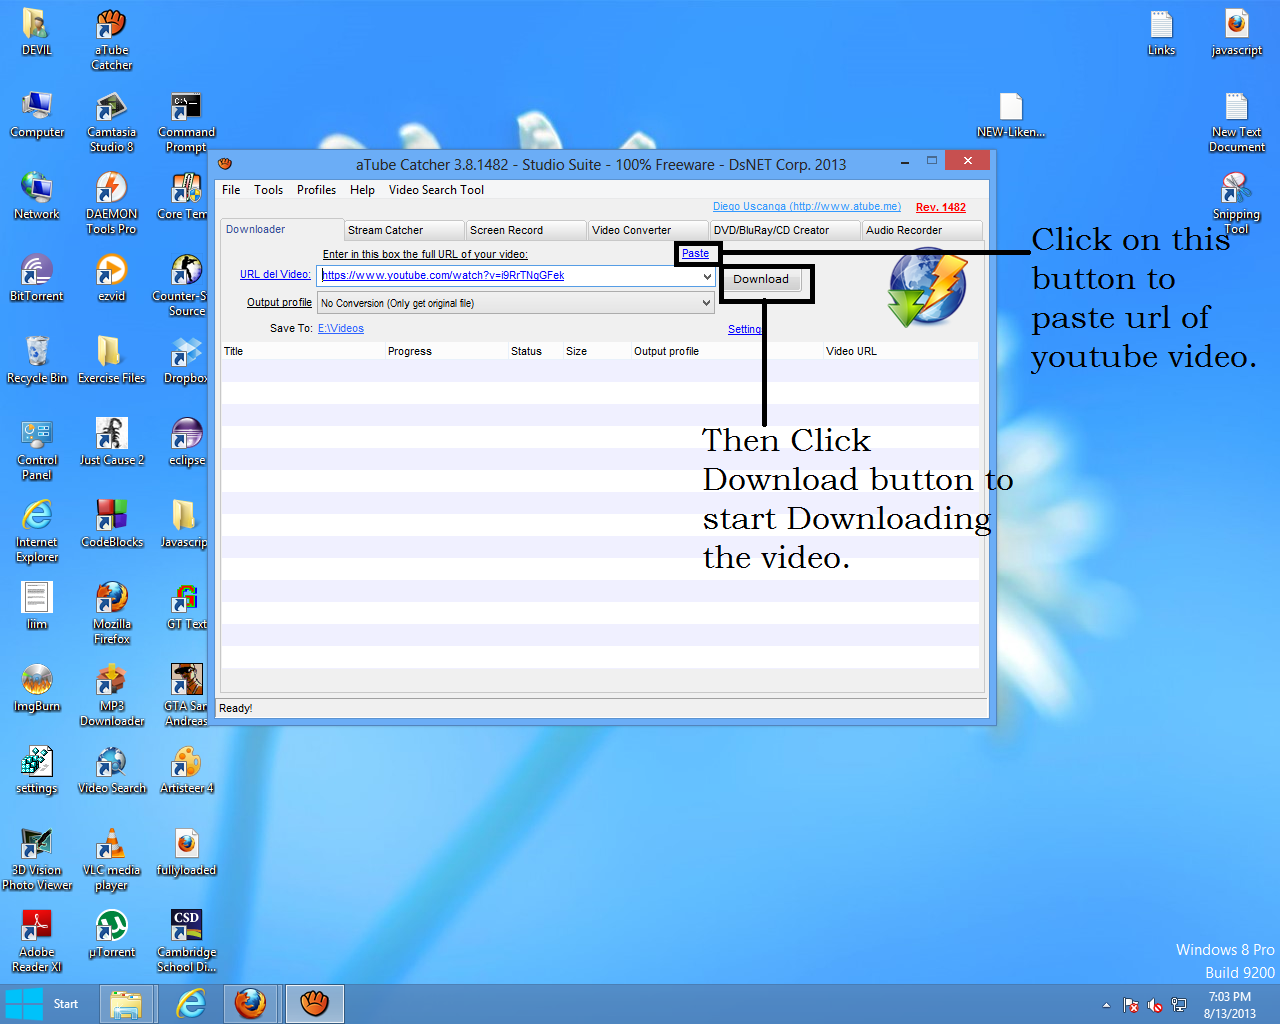Open the New Text Document file
Viewport: 1280px width, 1024px height.
click(x=1236, y=122)
